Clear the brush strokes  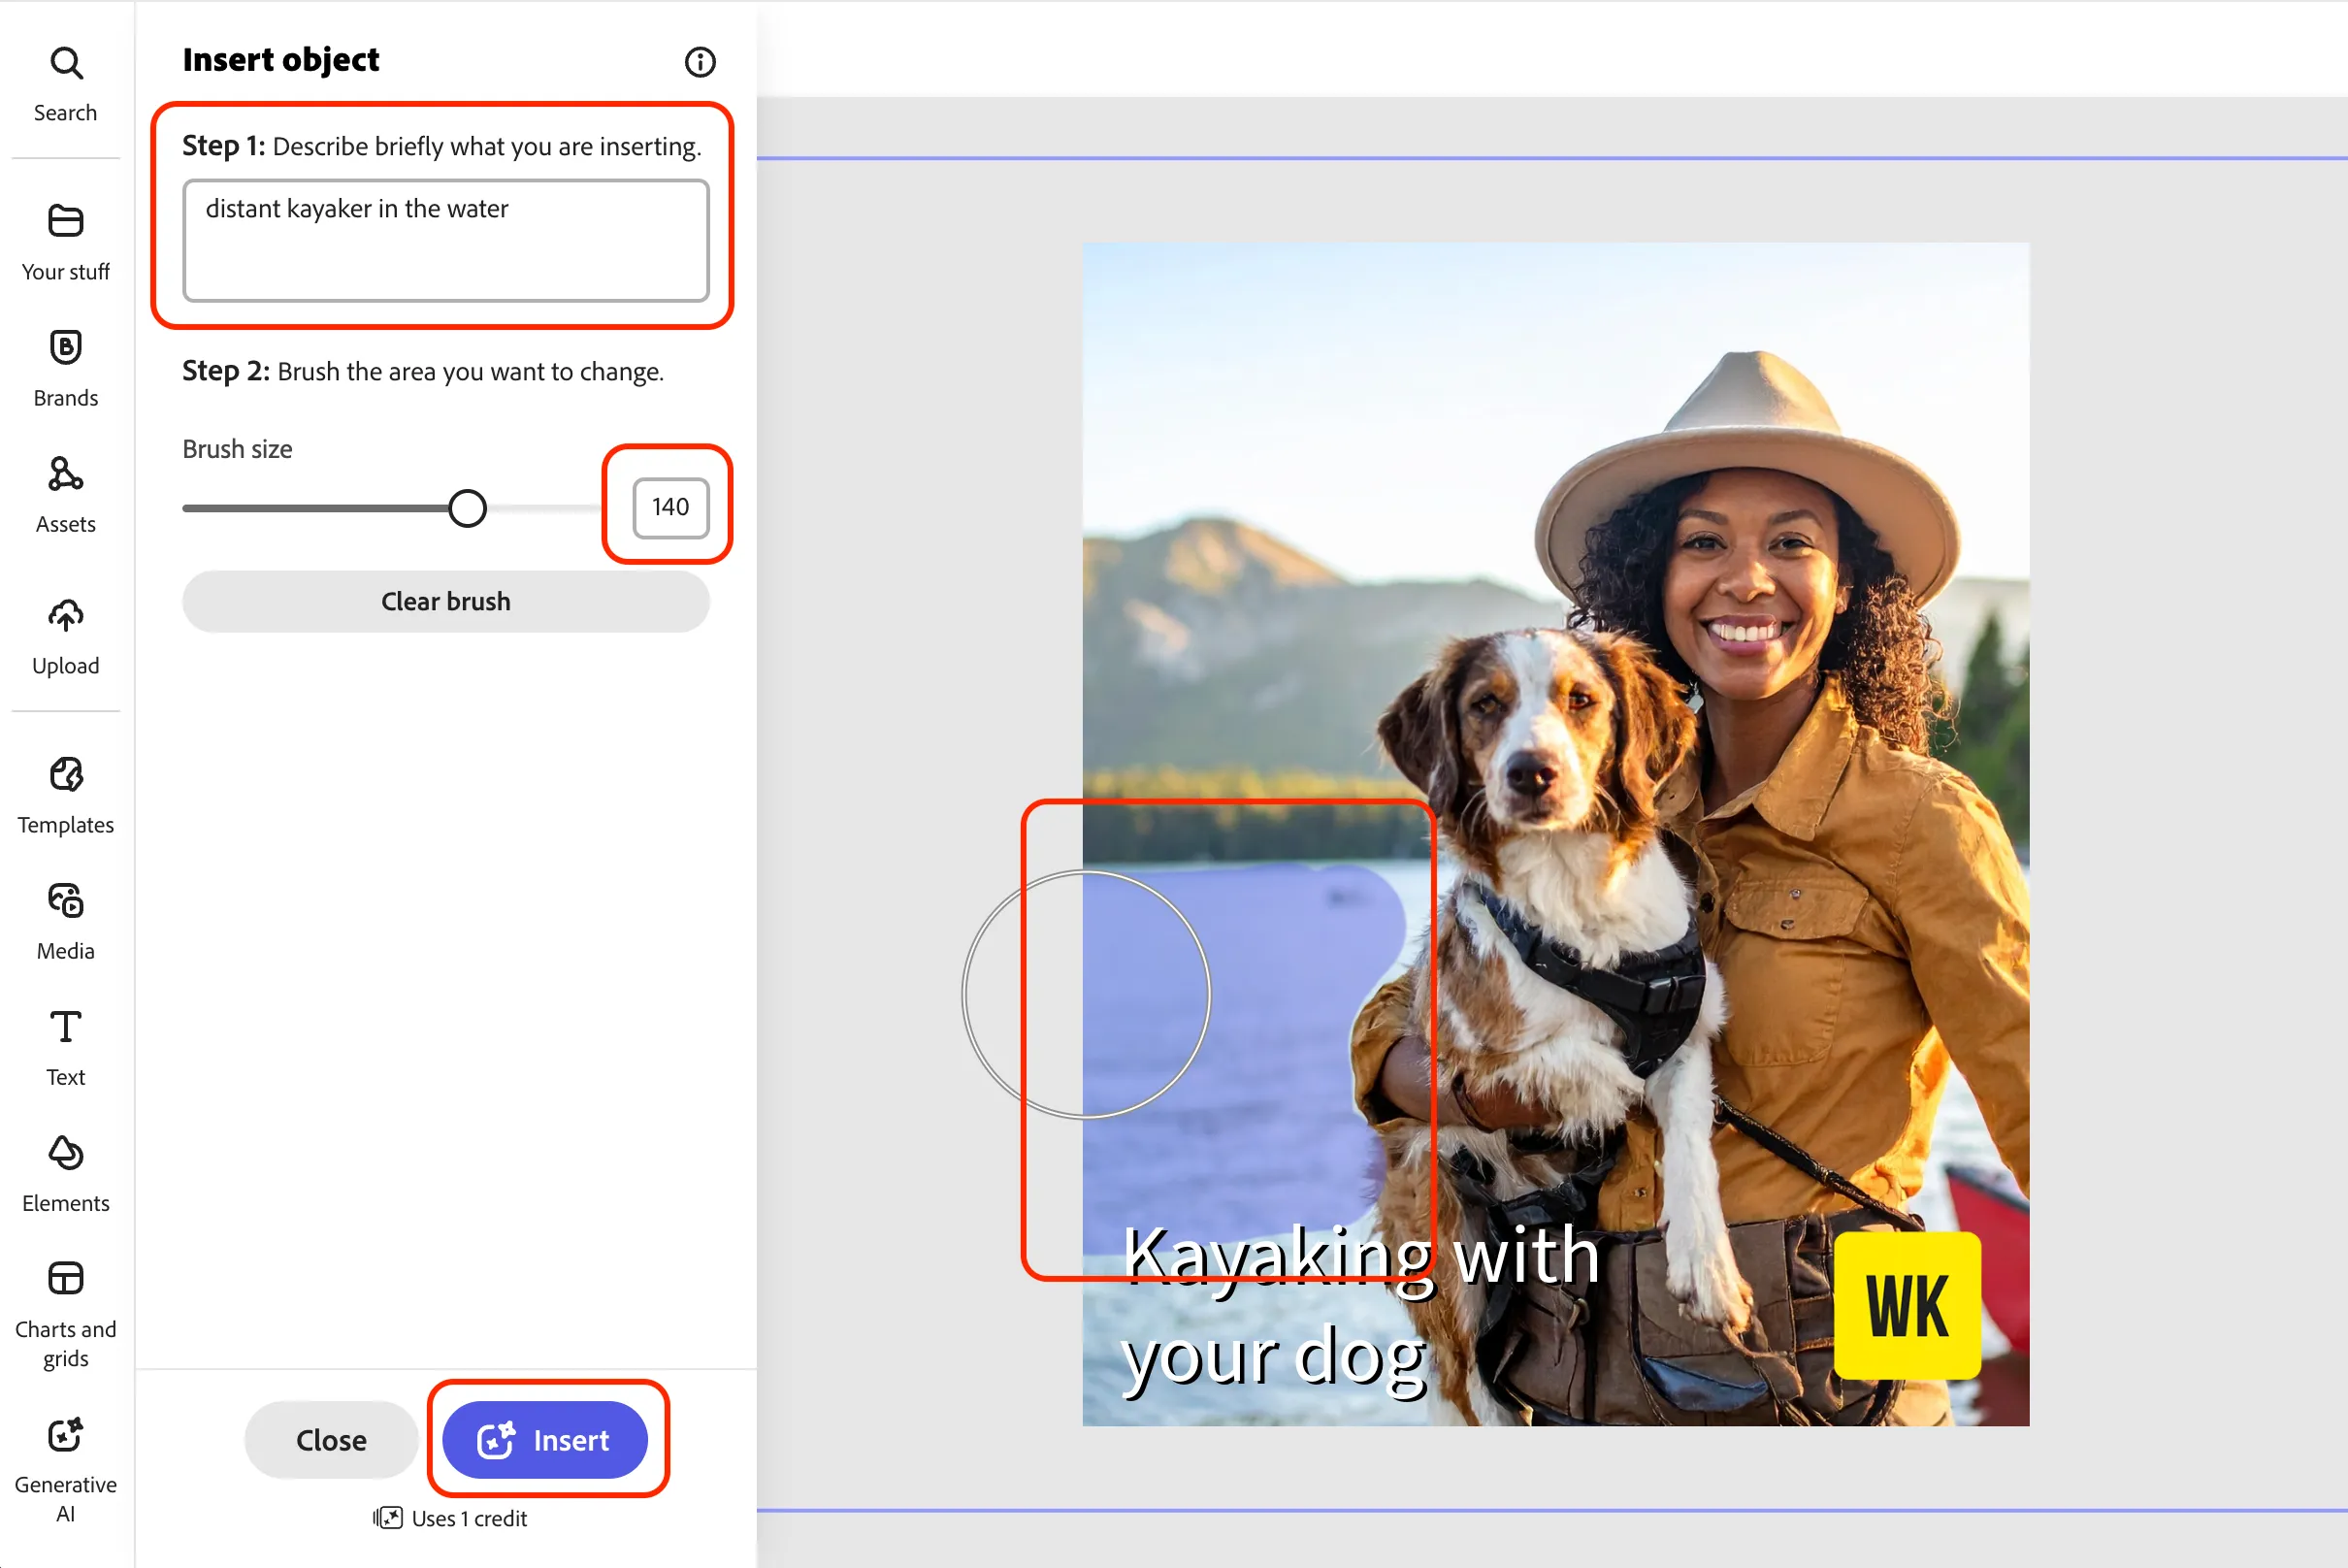tap(446, 601)
